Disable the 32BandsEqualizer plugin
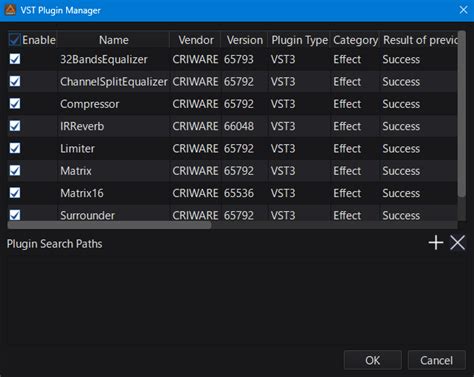 (x=15, y=59)
